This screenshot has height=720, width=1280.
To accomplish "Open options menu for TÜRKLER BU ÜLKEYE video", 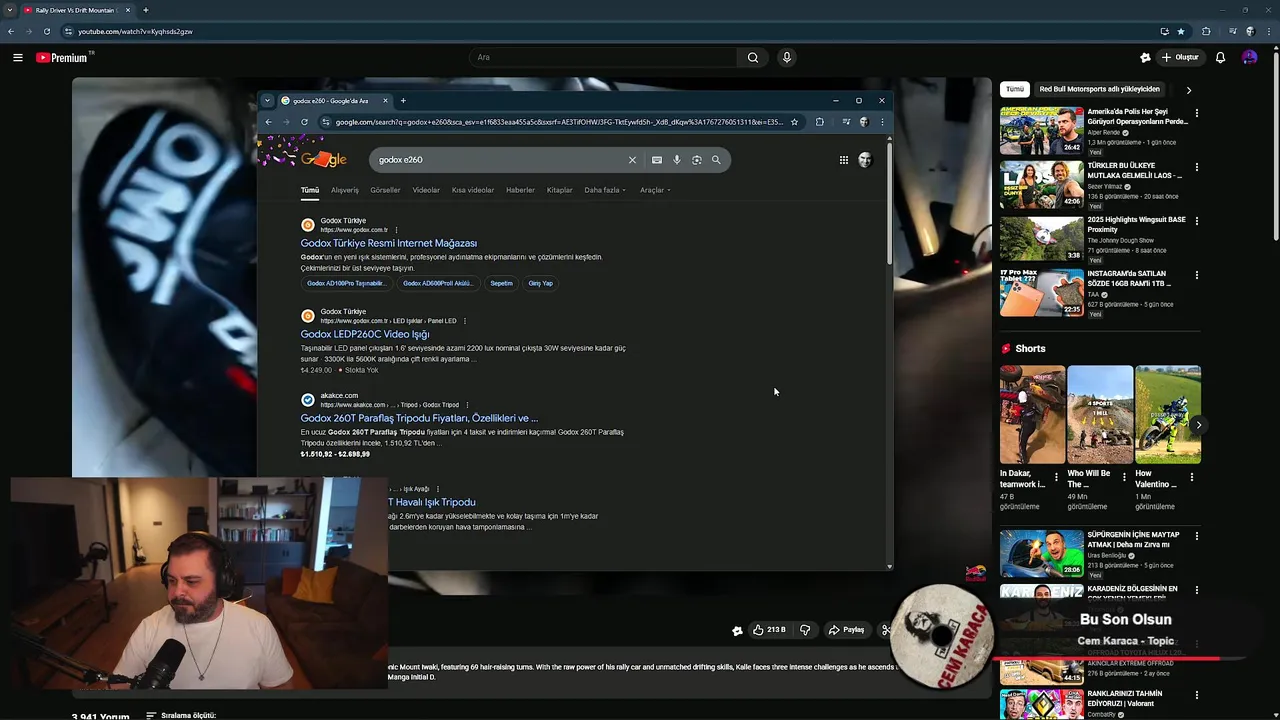I will (1196, 167).
